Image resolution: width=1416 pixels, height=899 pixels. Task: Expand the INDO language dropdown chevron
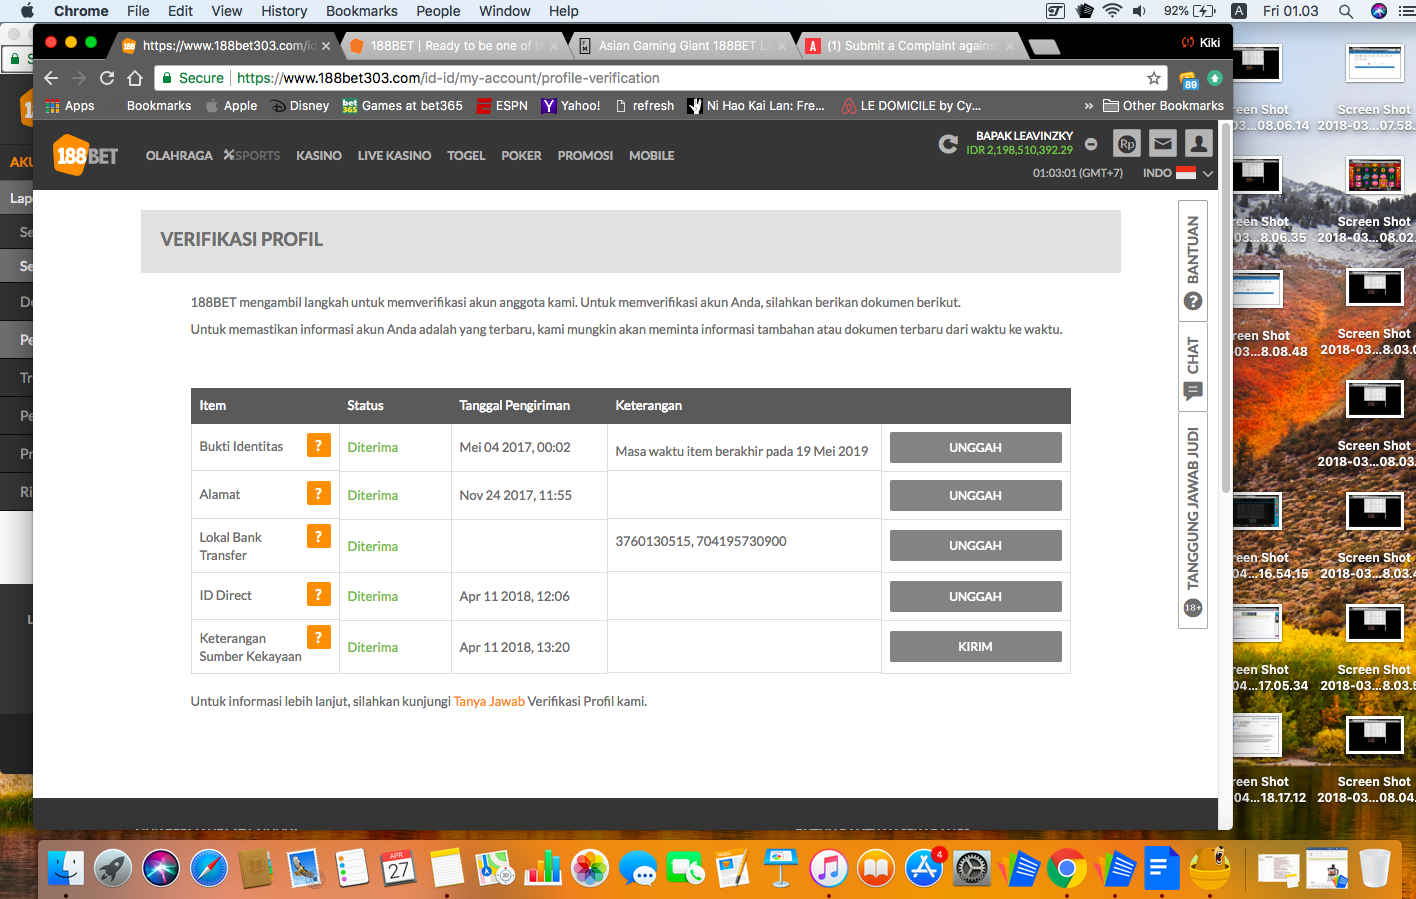tap(1208, 173)
